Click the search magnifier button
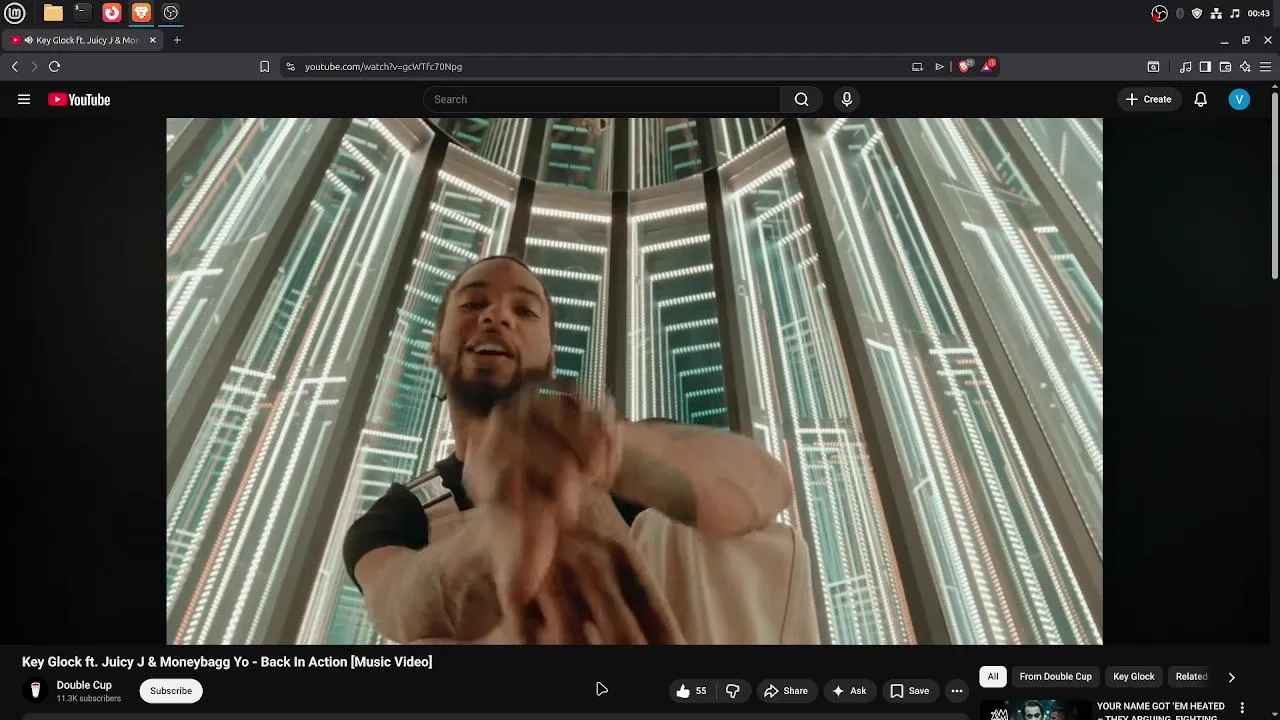 801,99
